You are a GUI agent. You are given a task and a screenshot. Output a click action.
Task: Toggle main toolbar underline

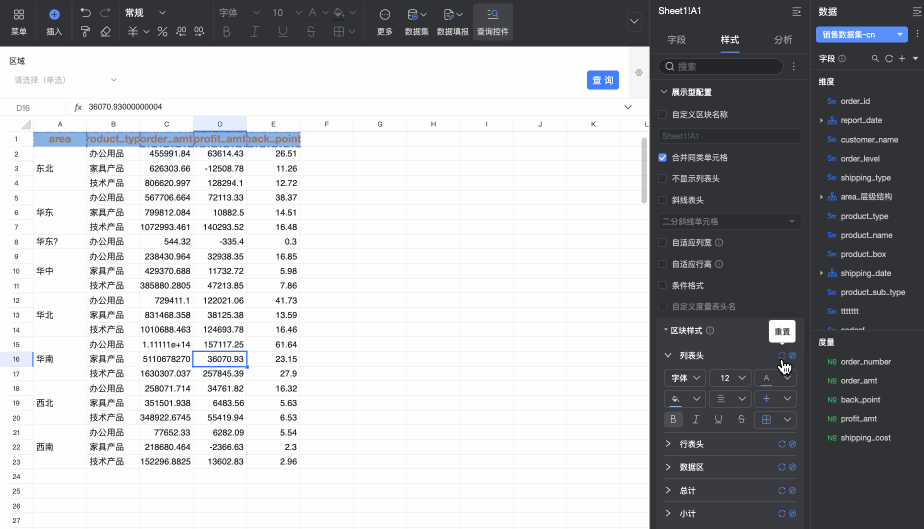(283, 32)
